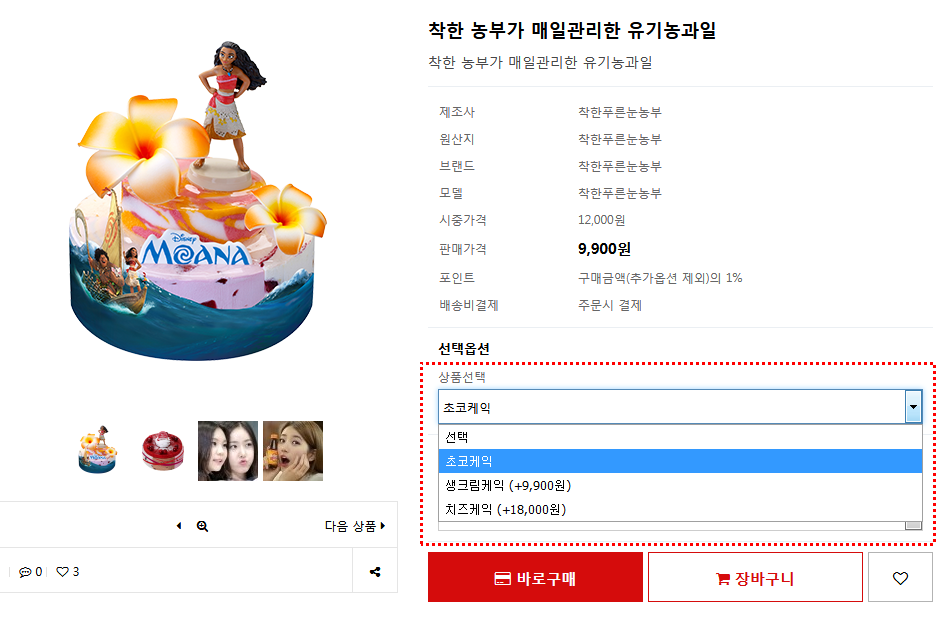Collapse the 상품선택 dropdown via its arrow
Viewport: 947px width, 642px height.
click(x=913, y=407)
